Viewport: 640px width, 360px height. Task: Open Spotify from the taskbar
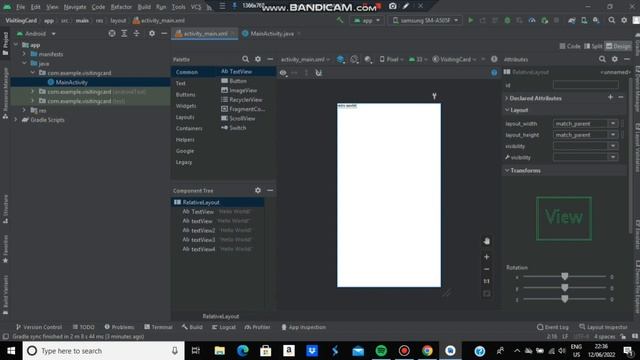point(381,351)
